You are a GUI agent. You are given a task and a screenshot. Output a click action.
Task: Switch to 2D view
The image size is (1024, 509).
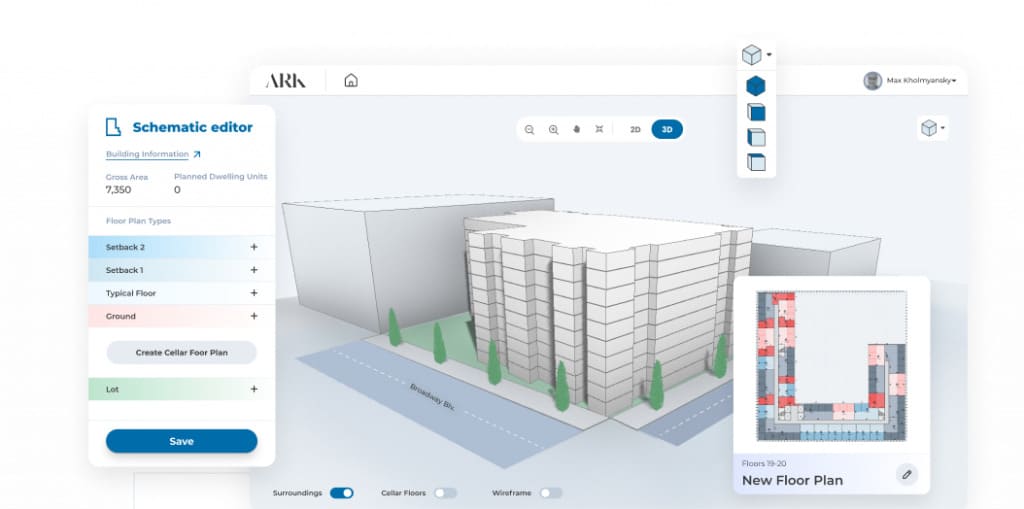coord(635,129)
